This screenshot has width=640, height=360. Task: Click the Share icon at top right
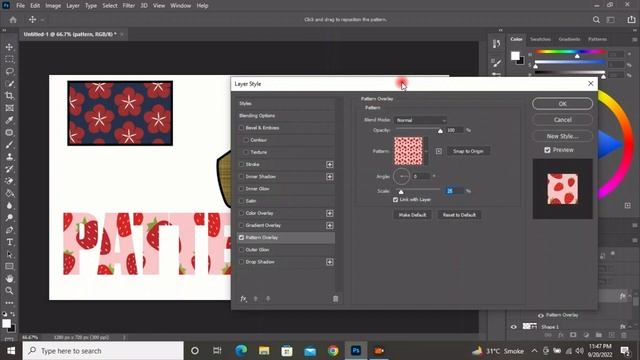[x=631, y=20]
